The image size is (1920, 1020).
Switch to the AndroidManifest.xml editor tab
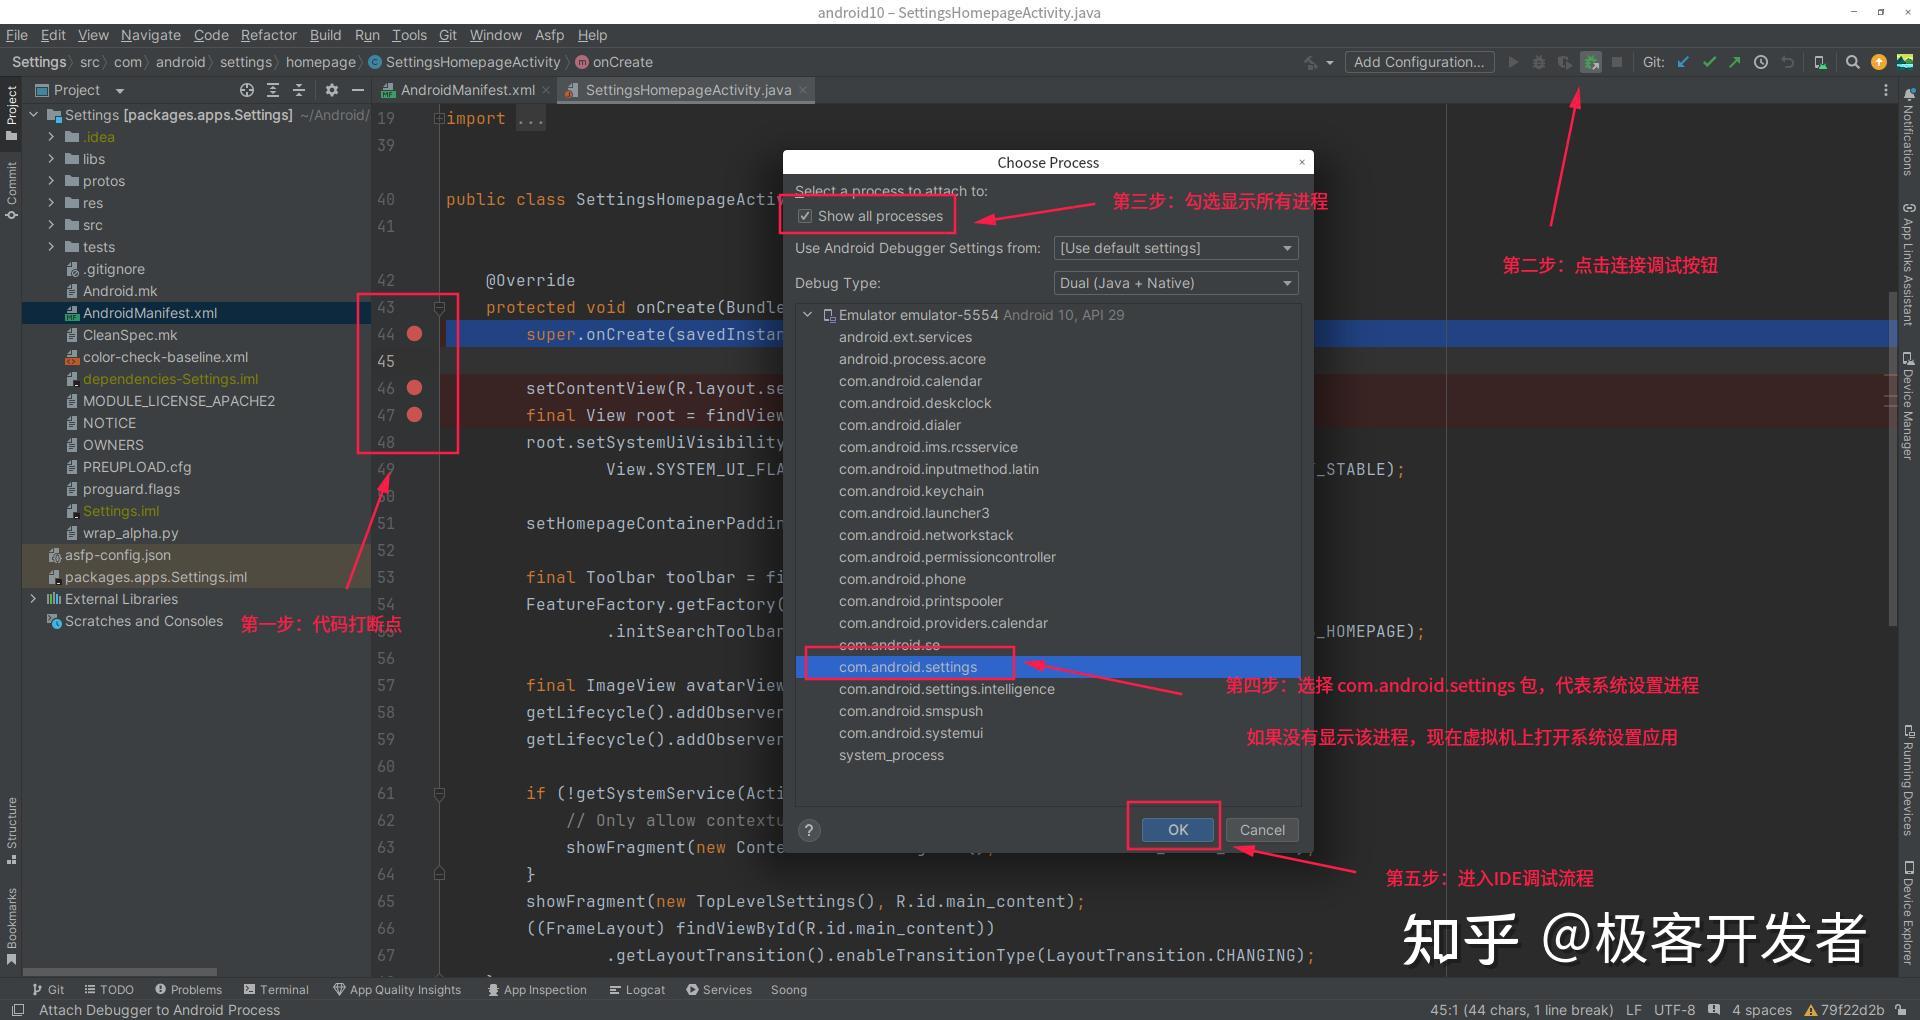point(466,90)
